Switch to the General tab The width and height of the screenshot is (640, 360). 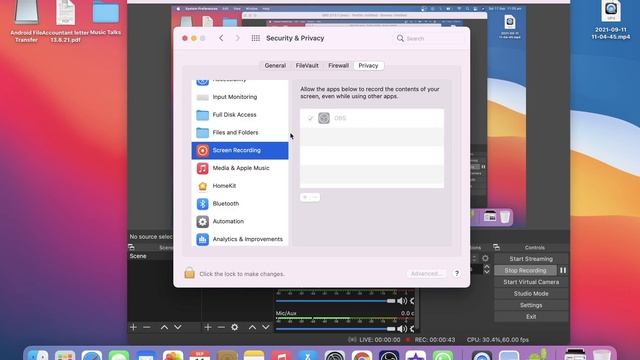275,65
